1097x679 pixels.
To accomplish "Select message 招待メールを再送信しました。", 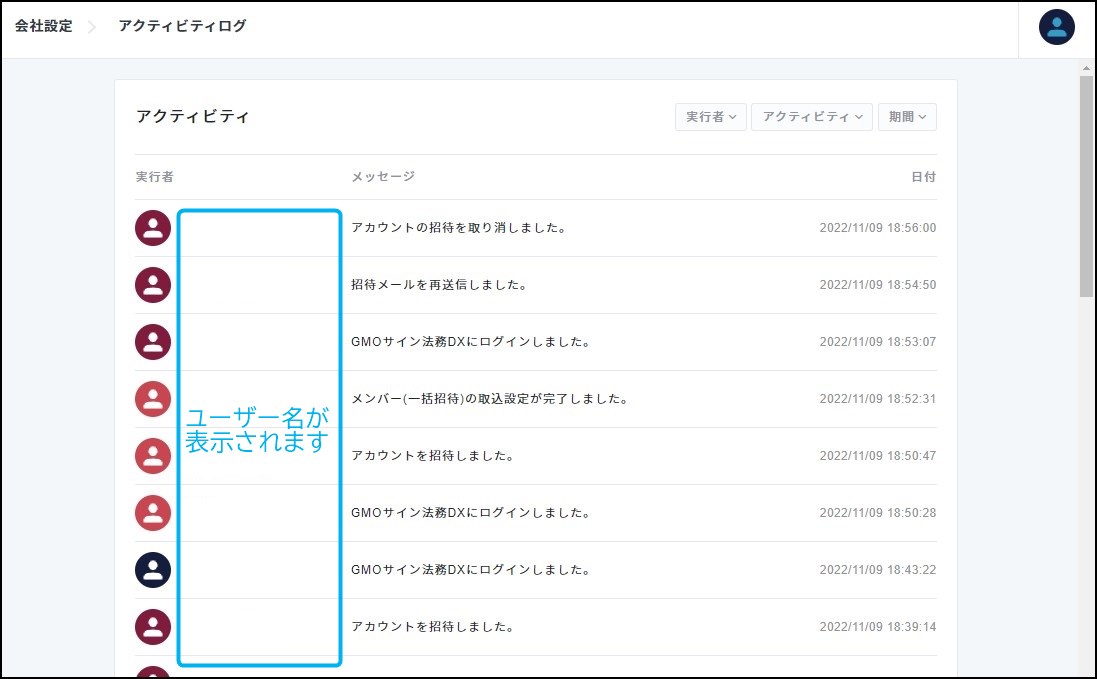I will [x=439, y=285].
